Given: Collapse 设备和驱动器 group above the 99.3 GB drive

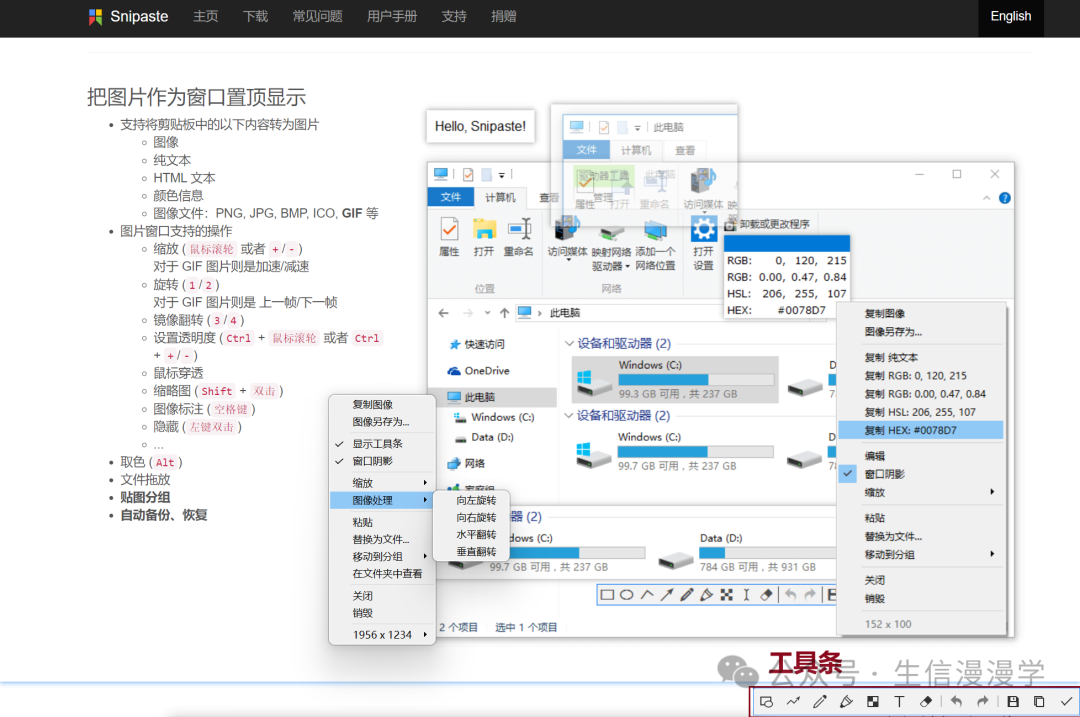Looking at the screenshot, I should 569,344.
